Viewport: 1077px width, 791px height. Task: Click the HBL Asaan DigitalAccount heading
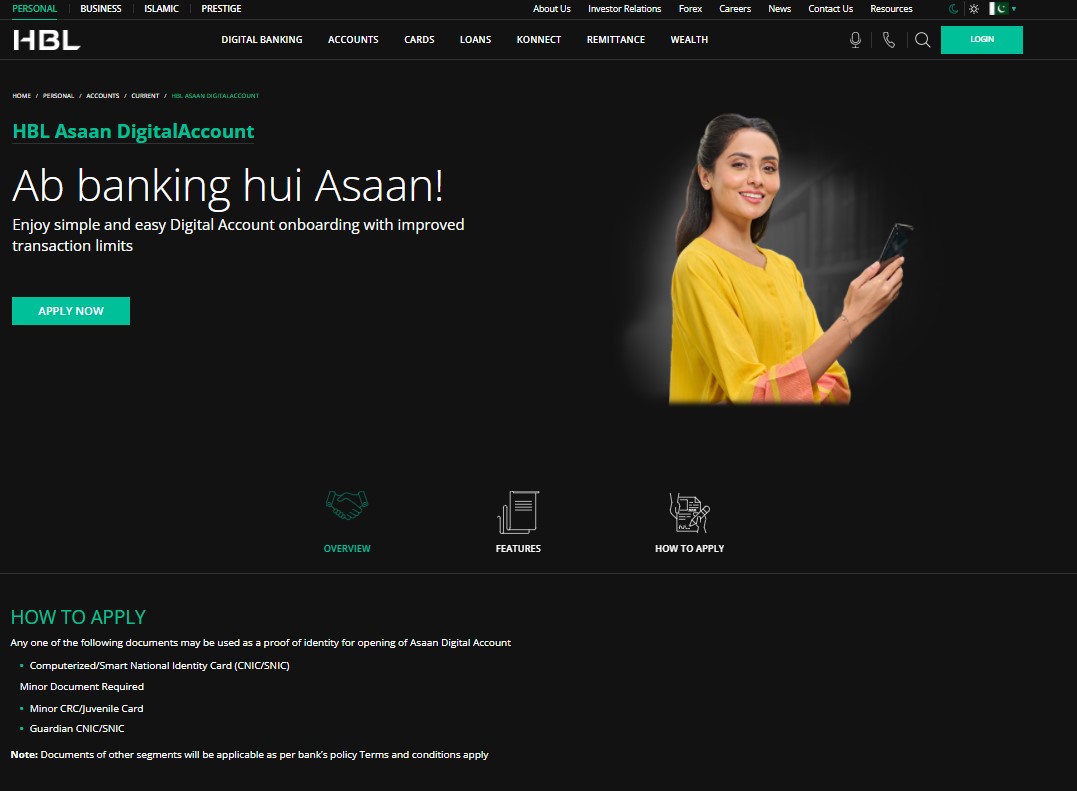[133, 131]
